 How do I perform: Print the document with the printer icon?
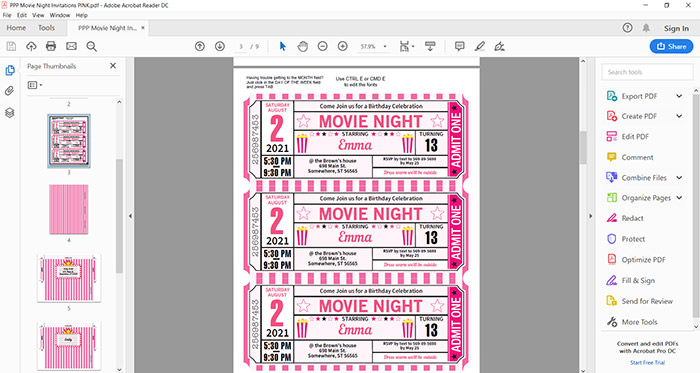pyautogui.click(x=51, y=46)
